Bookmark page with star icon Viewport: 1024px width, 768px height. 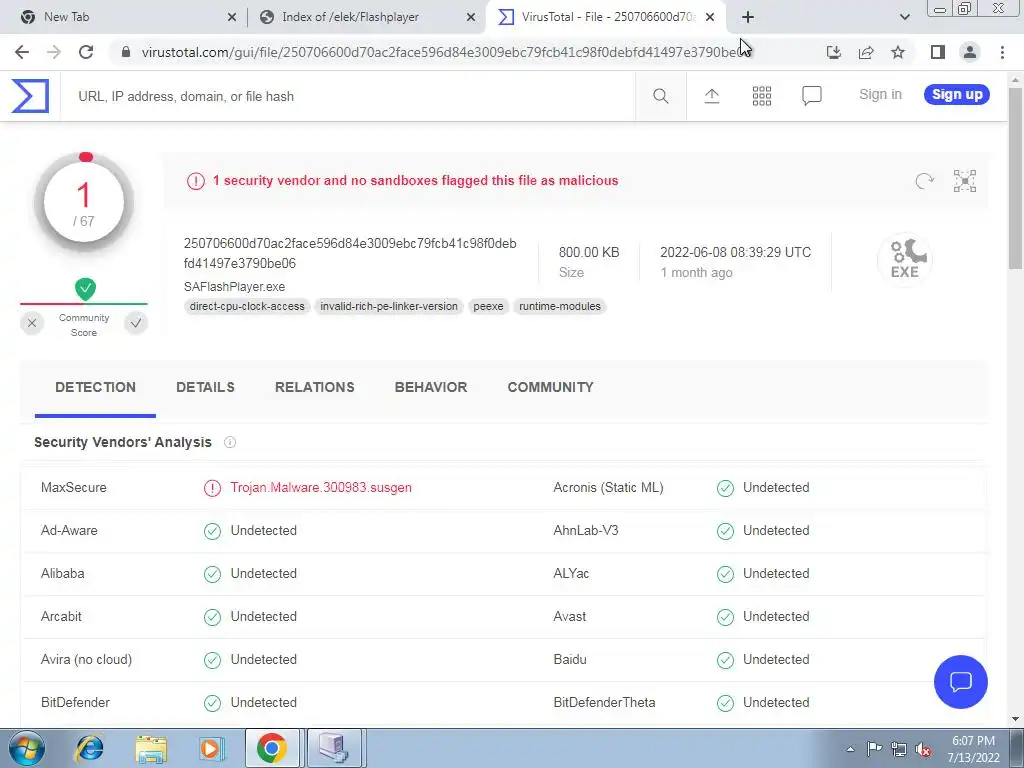point(898,52)
